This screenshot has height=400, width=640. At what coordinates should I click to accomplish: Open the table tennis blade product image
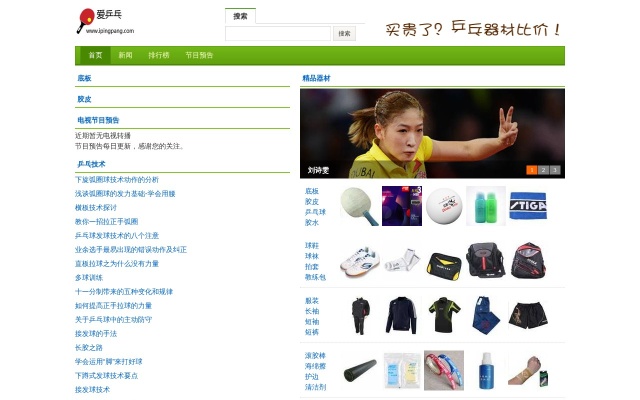click(359, 206)
